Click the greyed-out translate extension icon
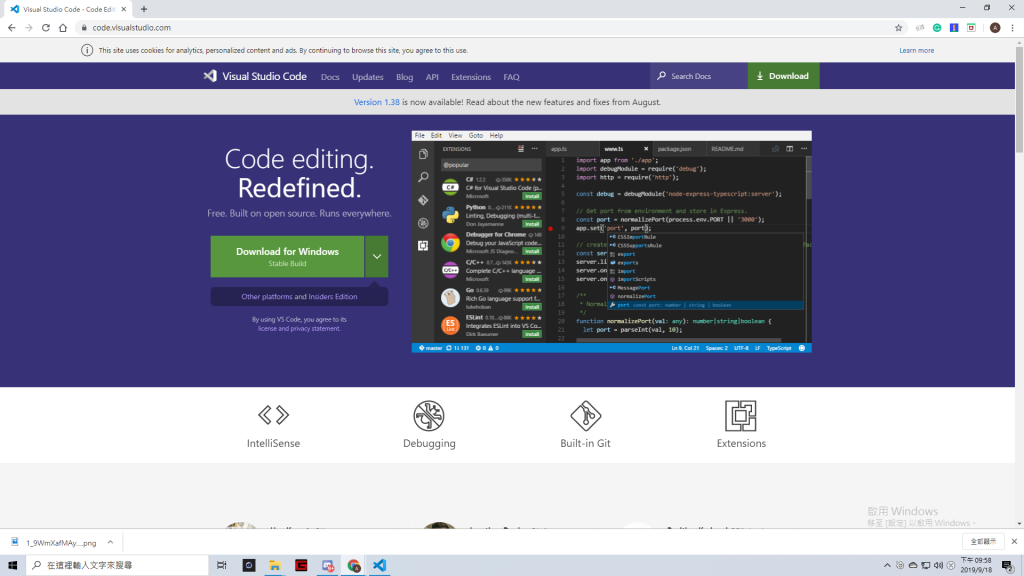This screenshot has width=1024, height=576. [x=920, y=27]
